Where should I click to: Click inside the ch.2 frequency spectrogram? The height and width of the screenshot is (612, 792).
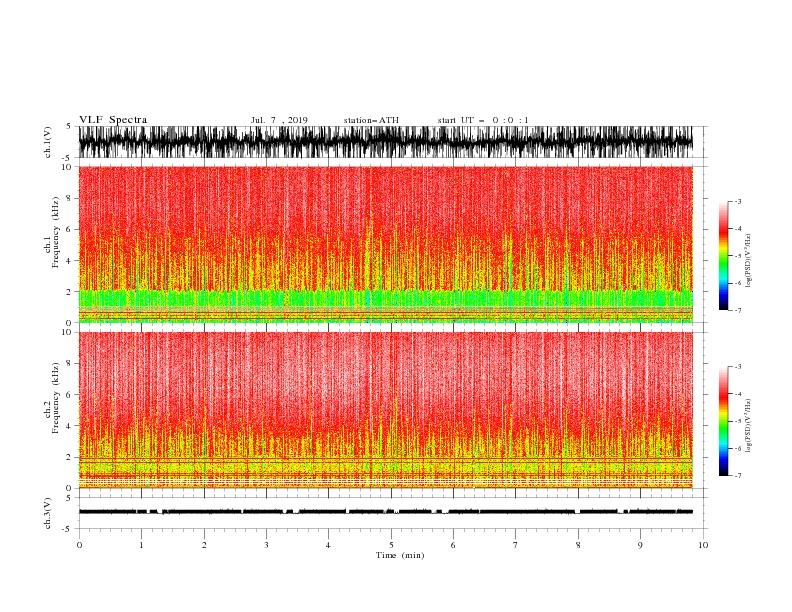pyautogui.click(x=386, y=410)
